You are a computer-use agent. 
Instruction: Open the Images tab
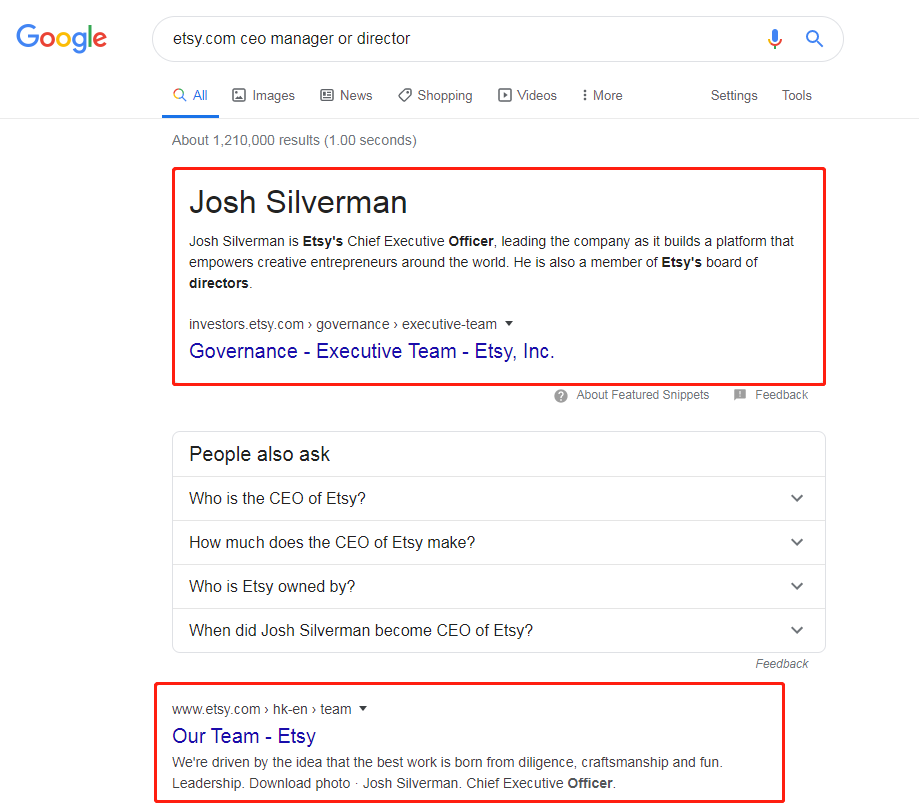coord(263,96)
